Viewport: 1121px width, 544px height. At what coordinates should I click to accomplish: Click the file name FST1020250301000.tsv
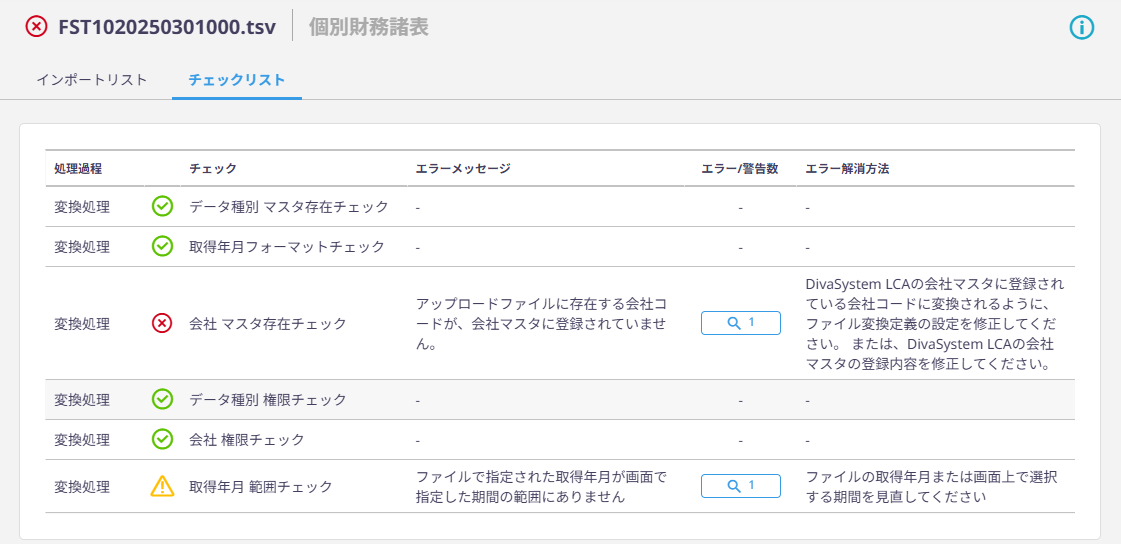click(167, 27)
